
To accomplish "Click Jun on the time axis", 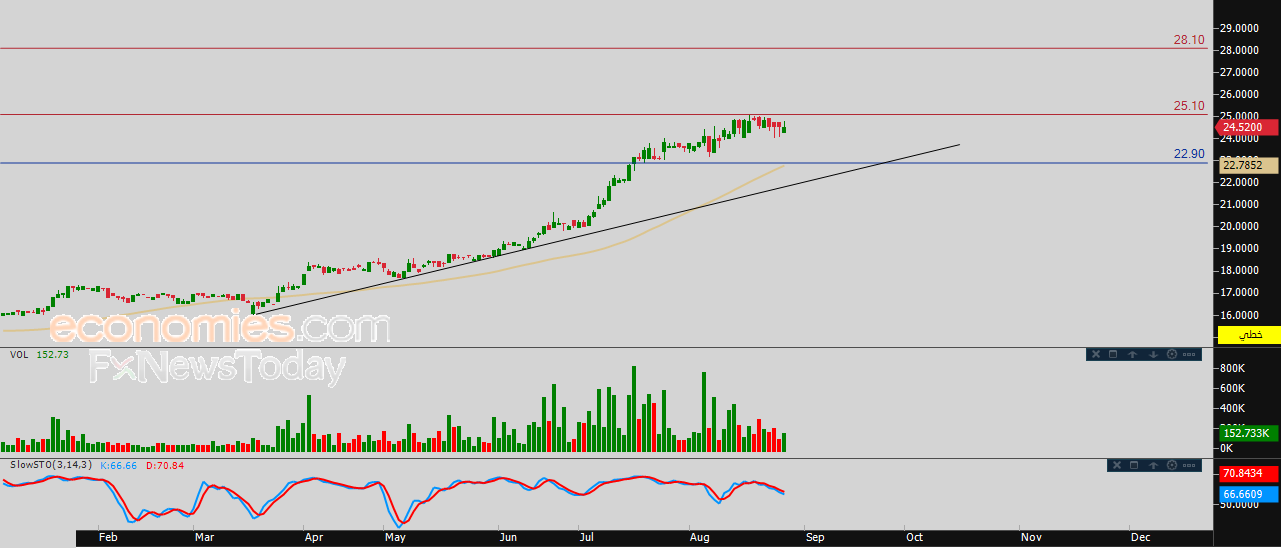I will 508,537.
